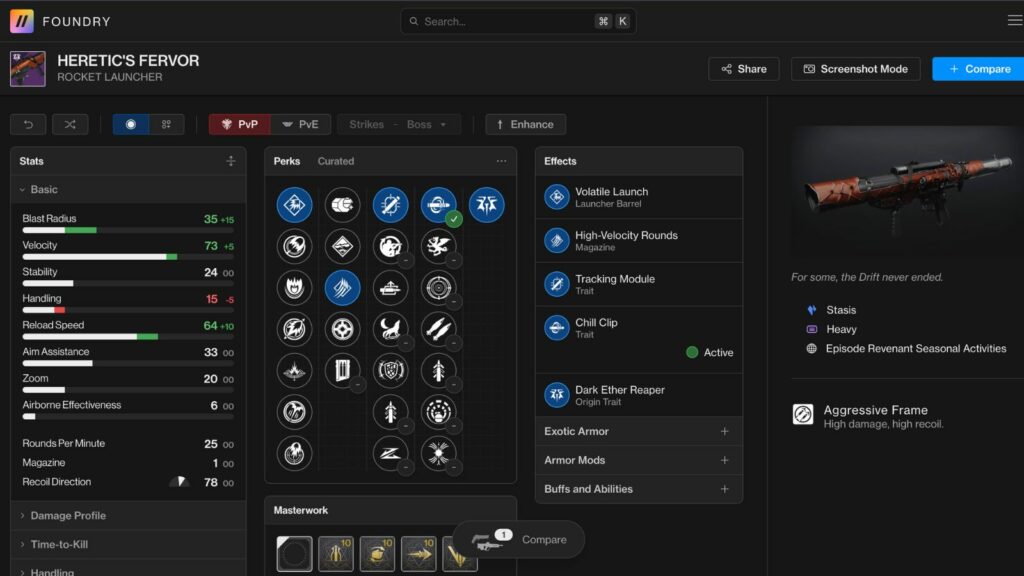Switch to the Perks tab

point(287,161)
